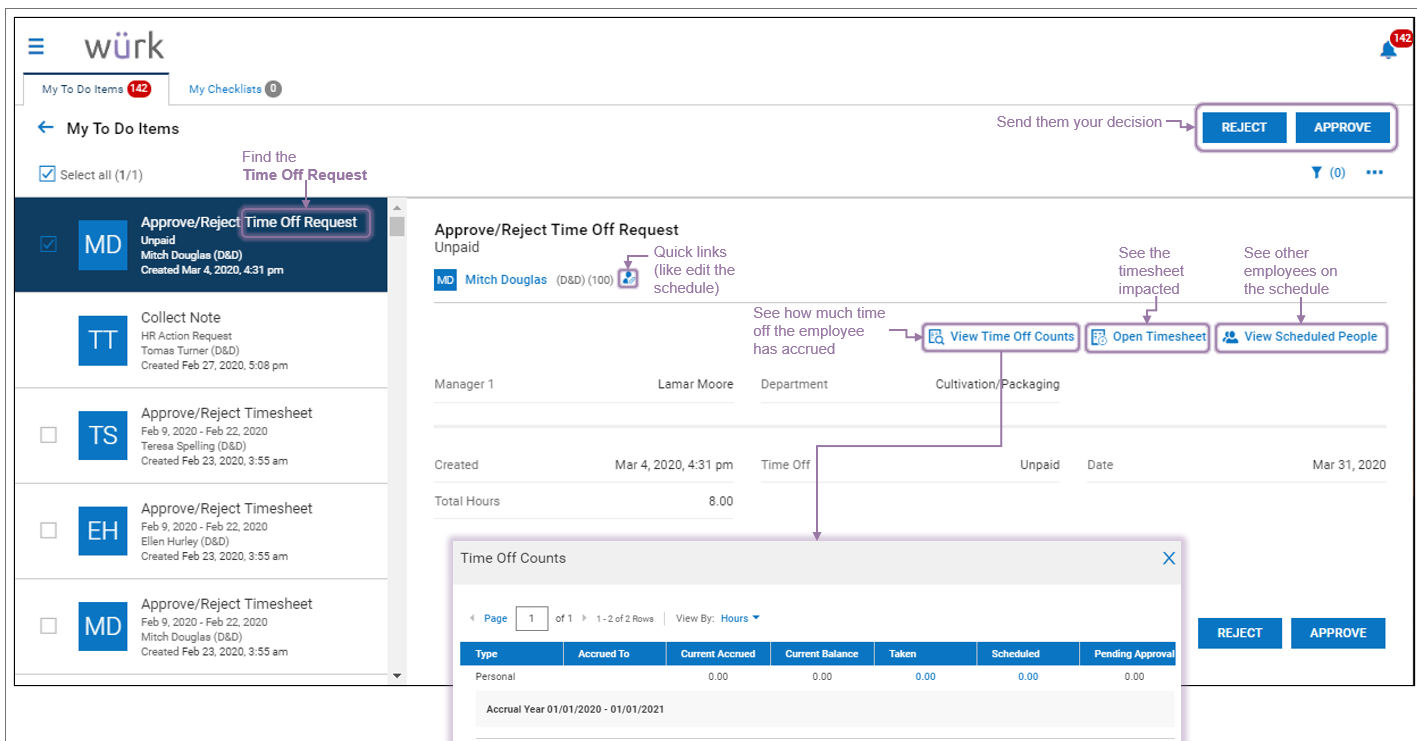Click APPROVE in the top header bar
The image size is (1417, 741).
tap(1342, 127)
